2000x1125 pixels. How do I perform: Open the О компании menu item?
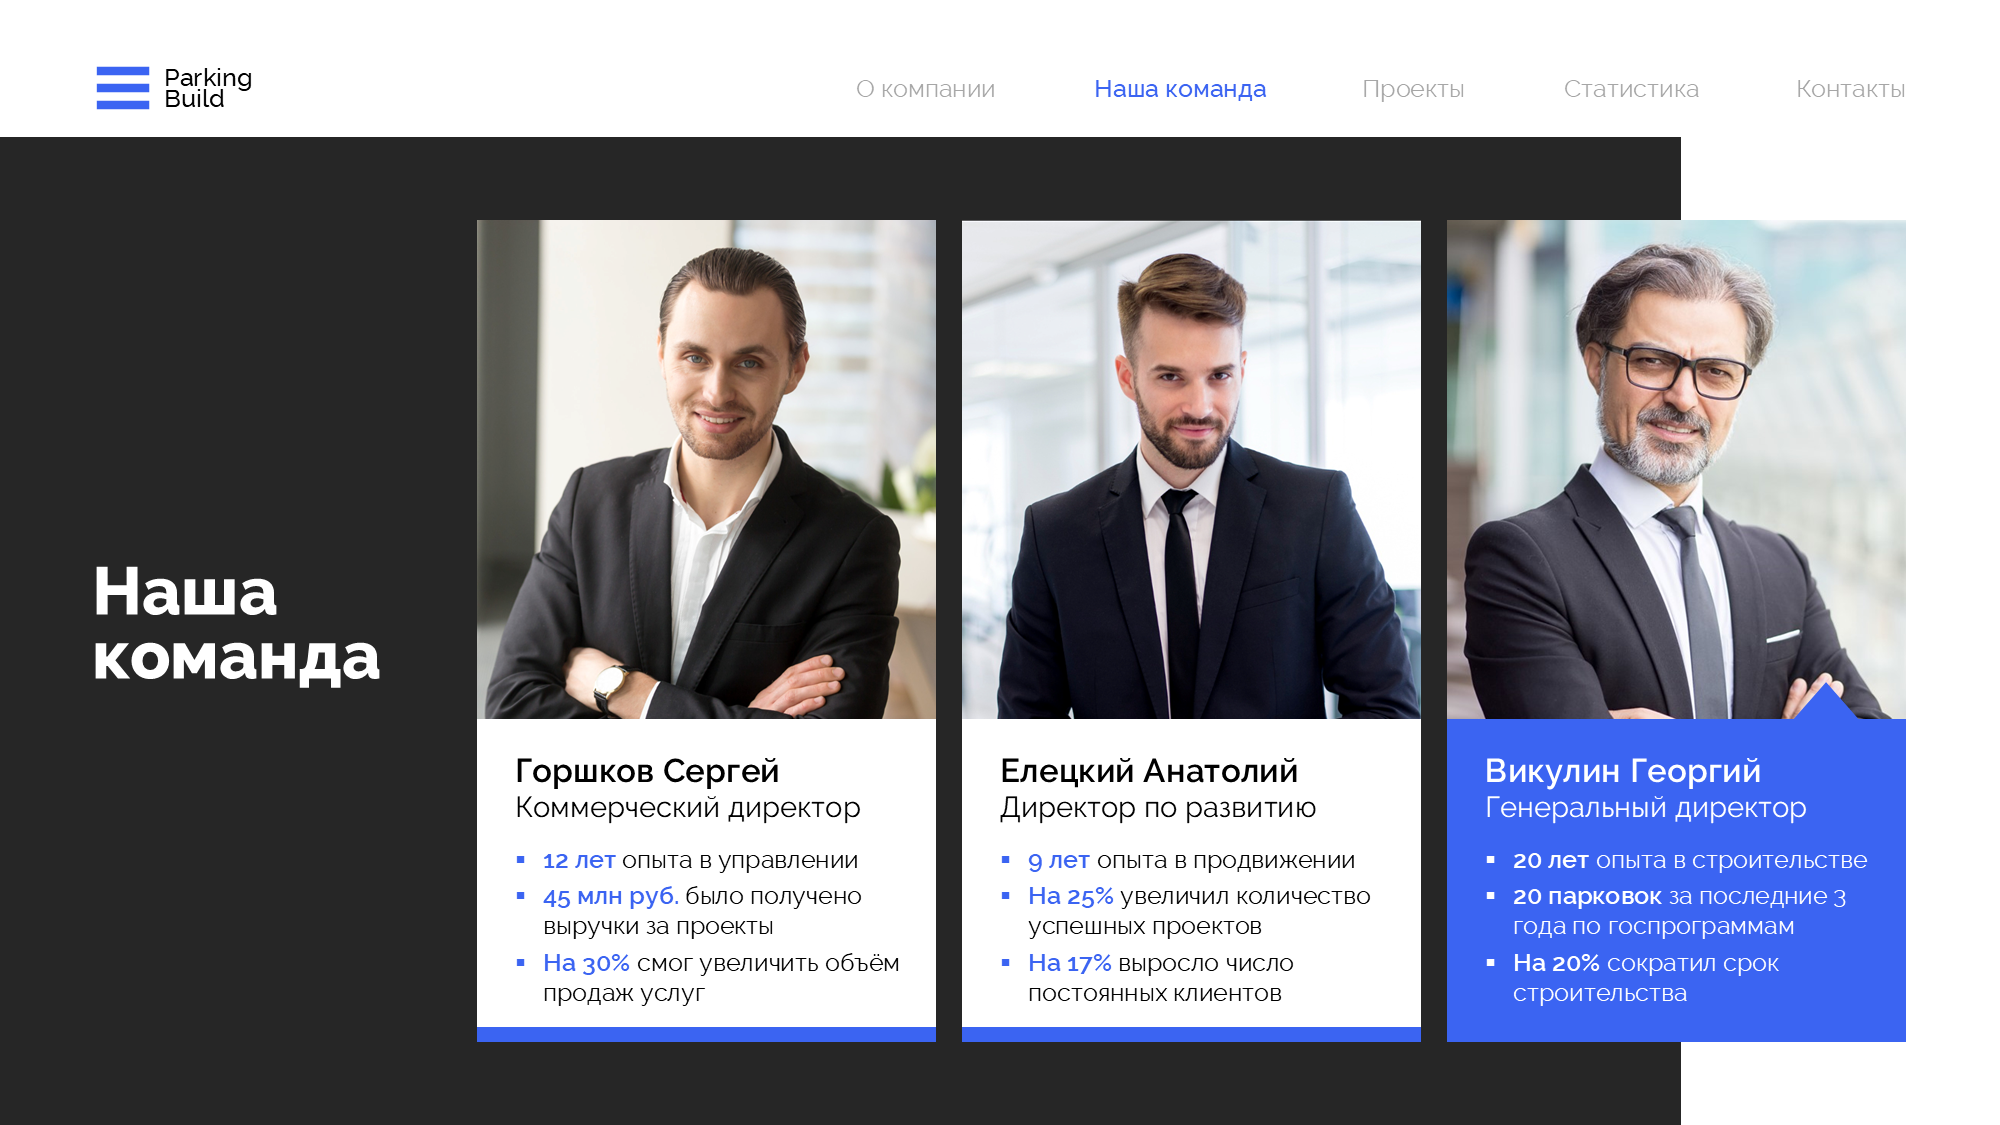tap(925, 89)
